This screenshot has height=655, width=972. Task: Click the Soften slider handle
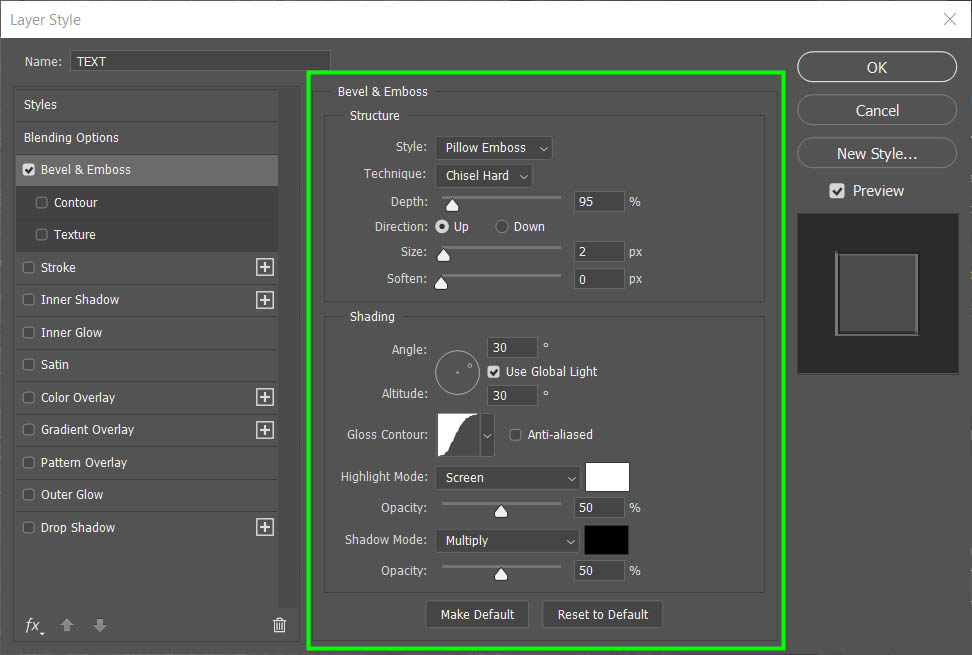(441, 283)
